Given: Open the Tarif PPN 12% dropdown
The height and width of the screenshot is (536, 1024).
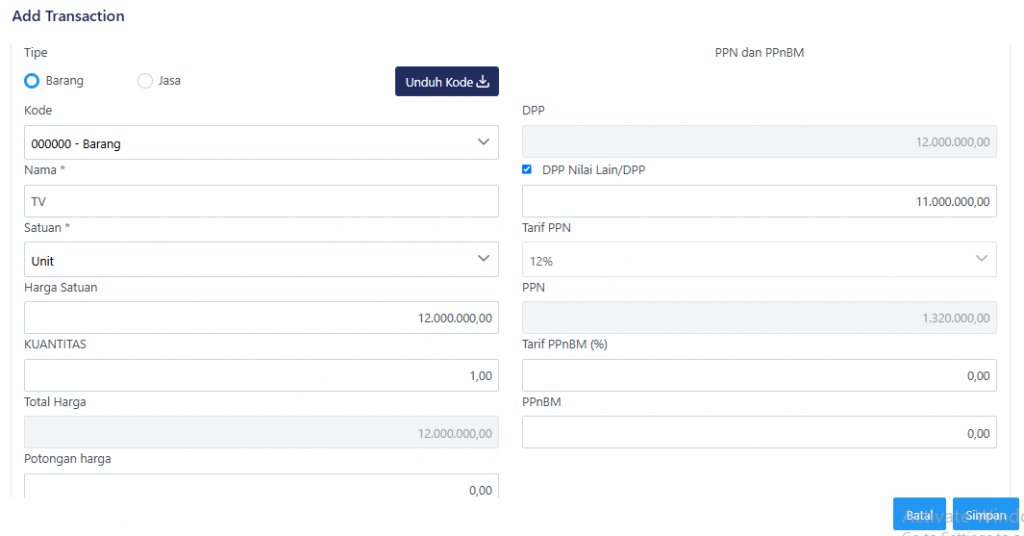Looking at the screenshot, I should tap(759, 260).
